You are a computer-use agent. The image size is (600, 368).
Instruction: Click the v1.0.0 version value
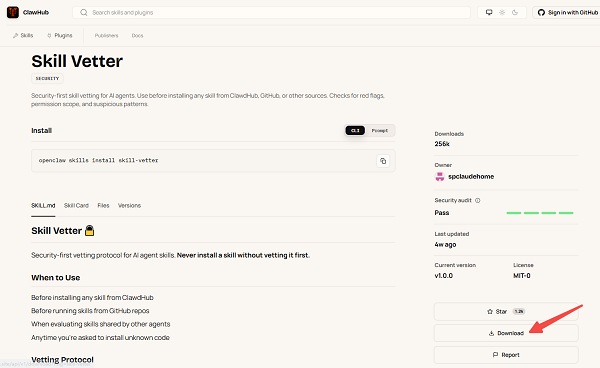point(443,275)
